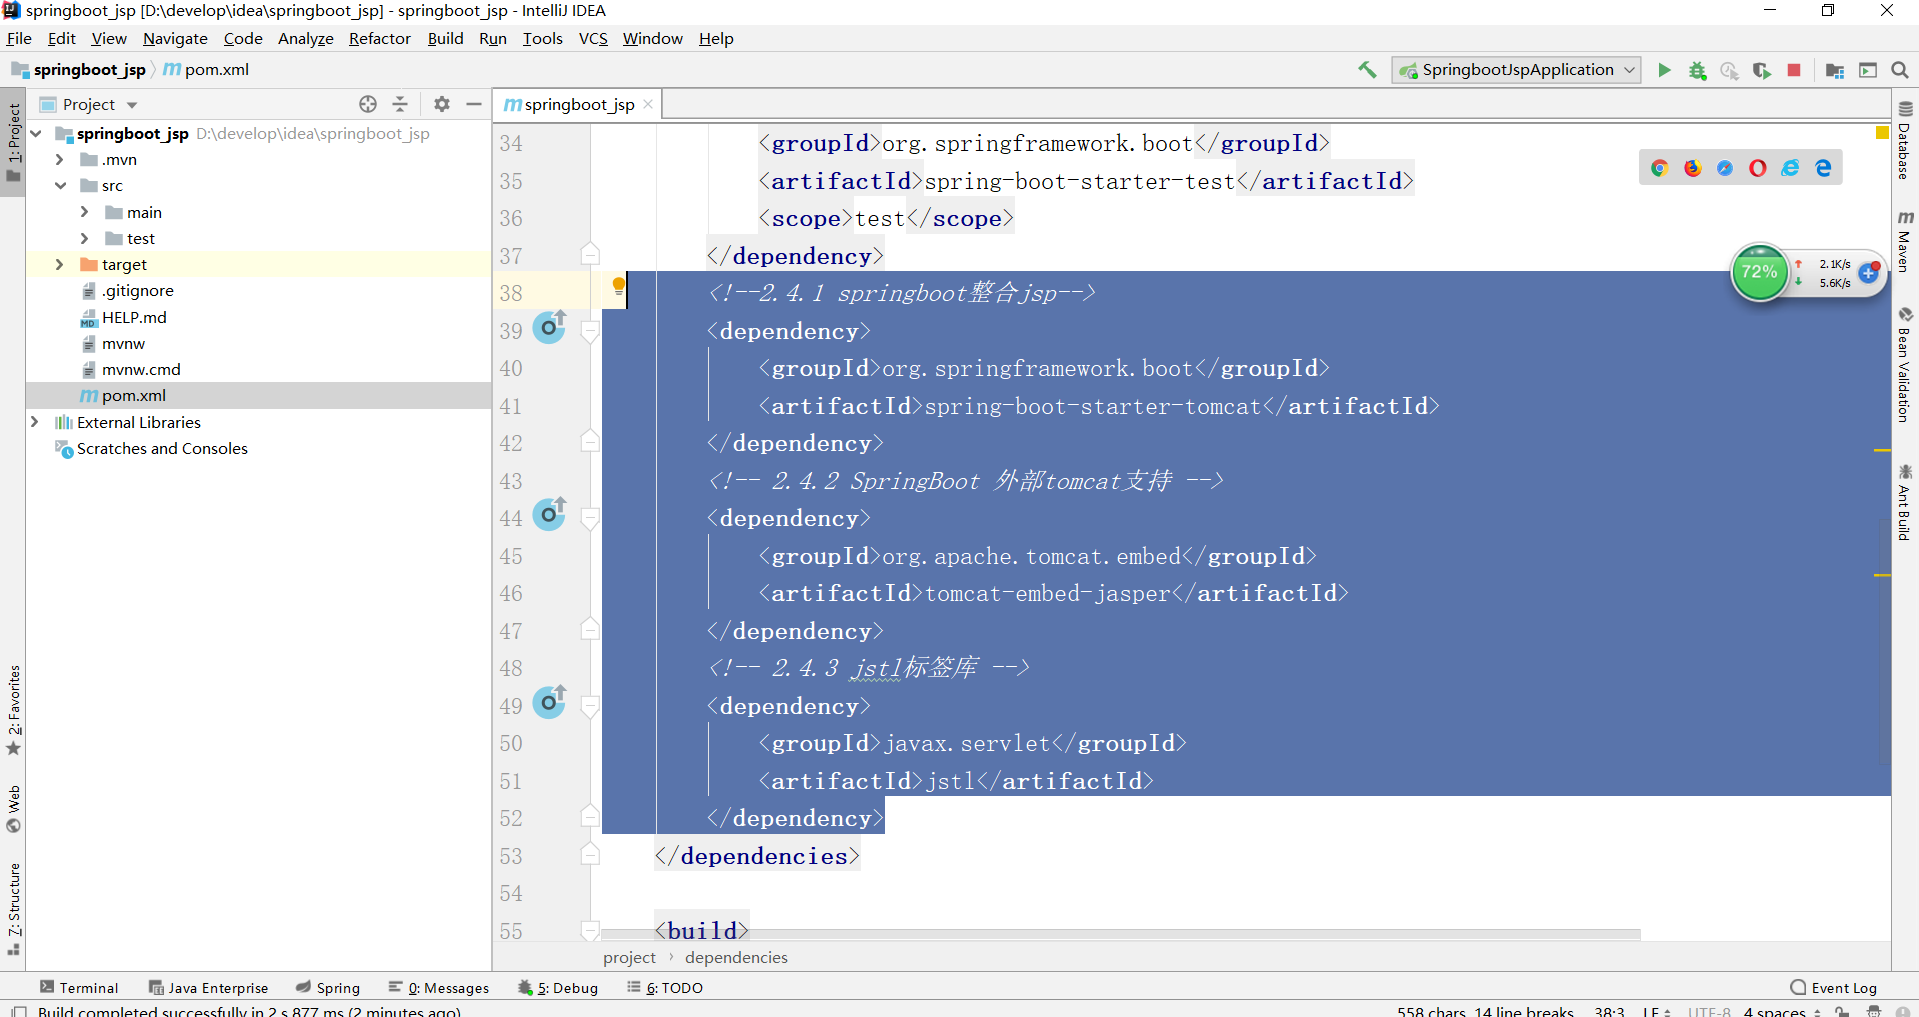
Task: Open the Java Enterprise tool window
Action: 208,987
